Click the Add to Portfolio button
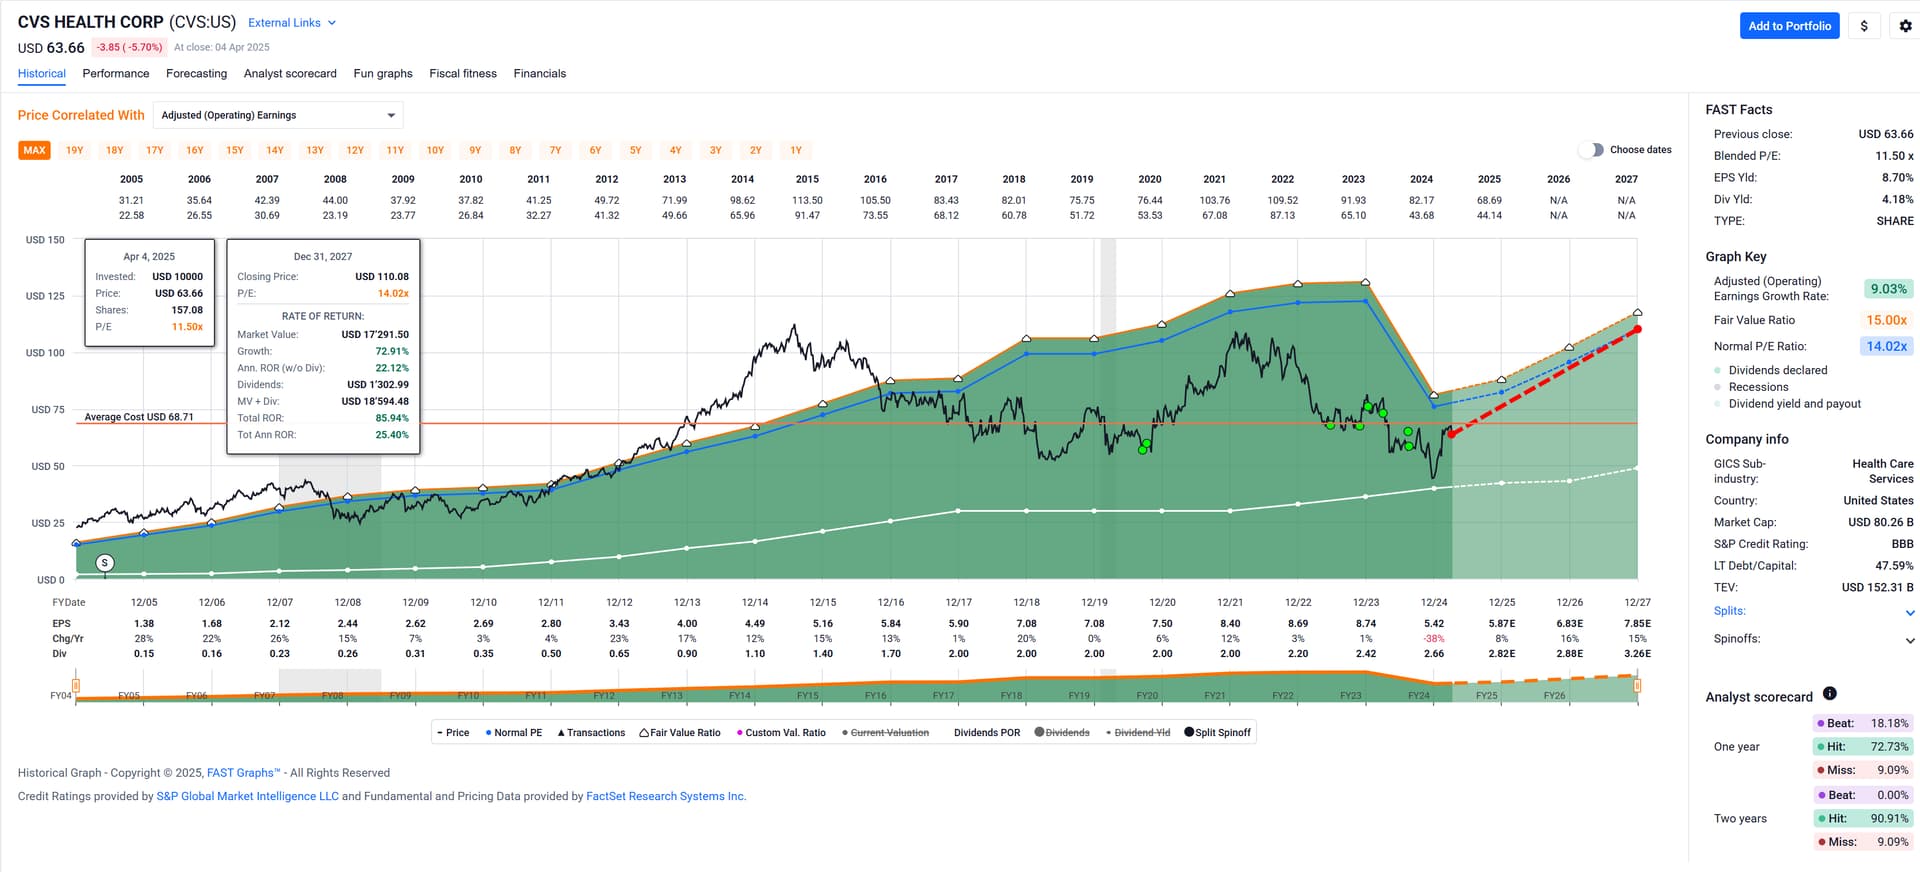Screen dimensions: 1920x872 [1789, 26]
